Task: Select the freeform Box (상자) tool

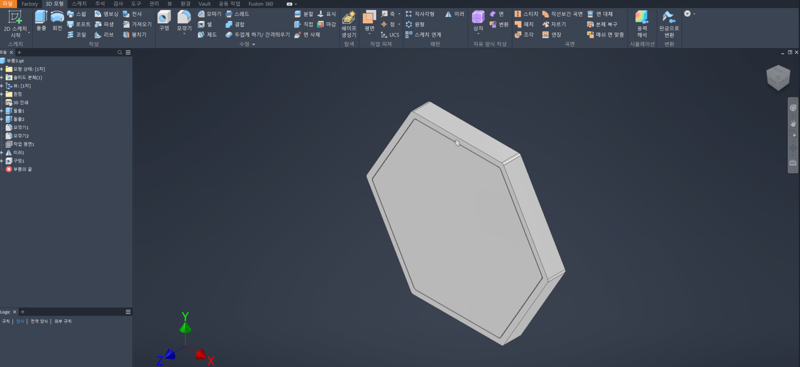Action: pyautogui.click(x=478, y=21)
